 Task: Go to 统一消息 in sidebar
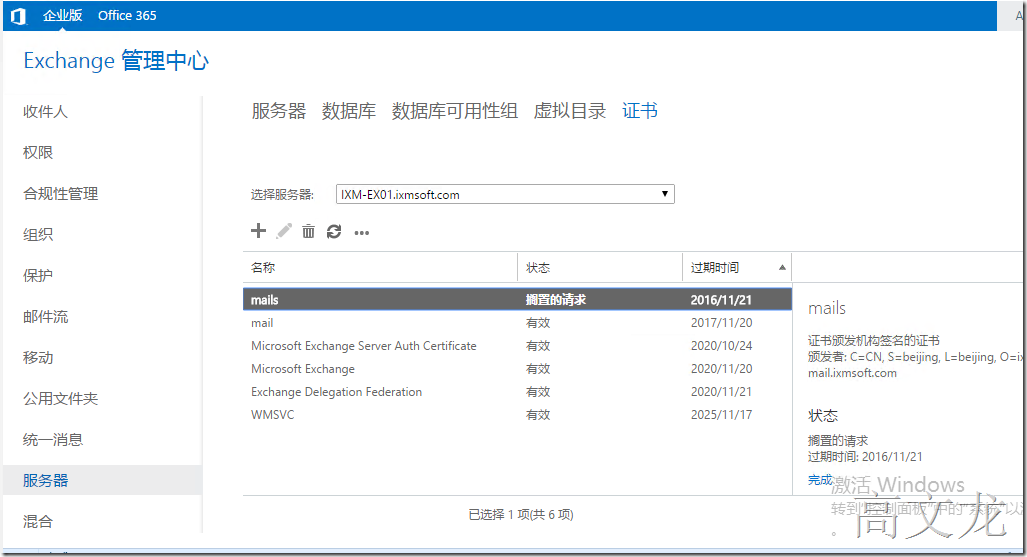(53, 440)
